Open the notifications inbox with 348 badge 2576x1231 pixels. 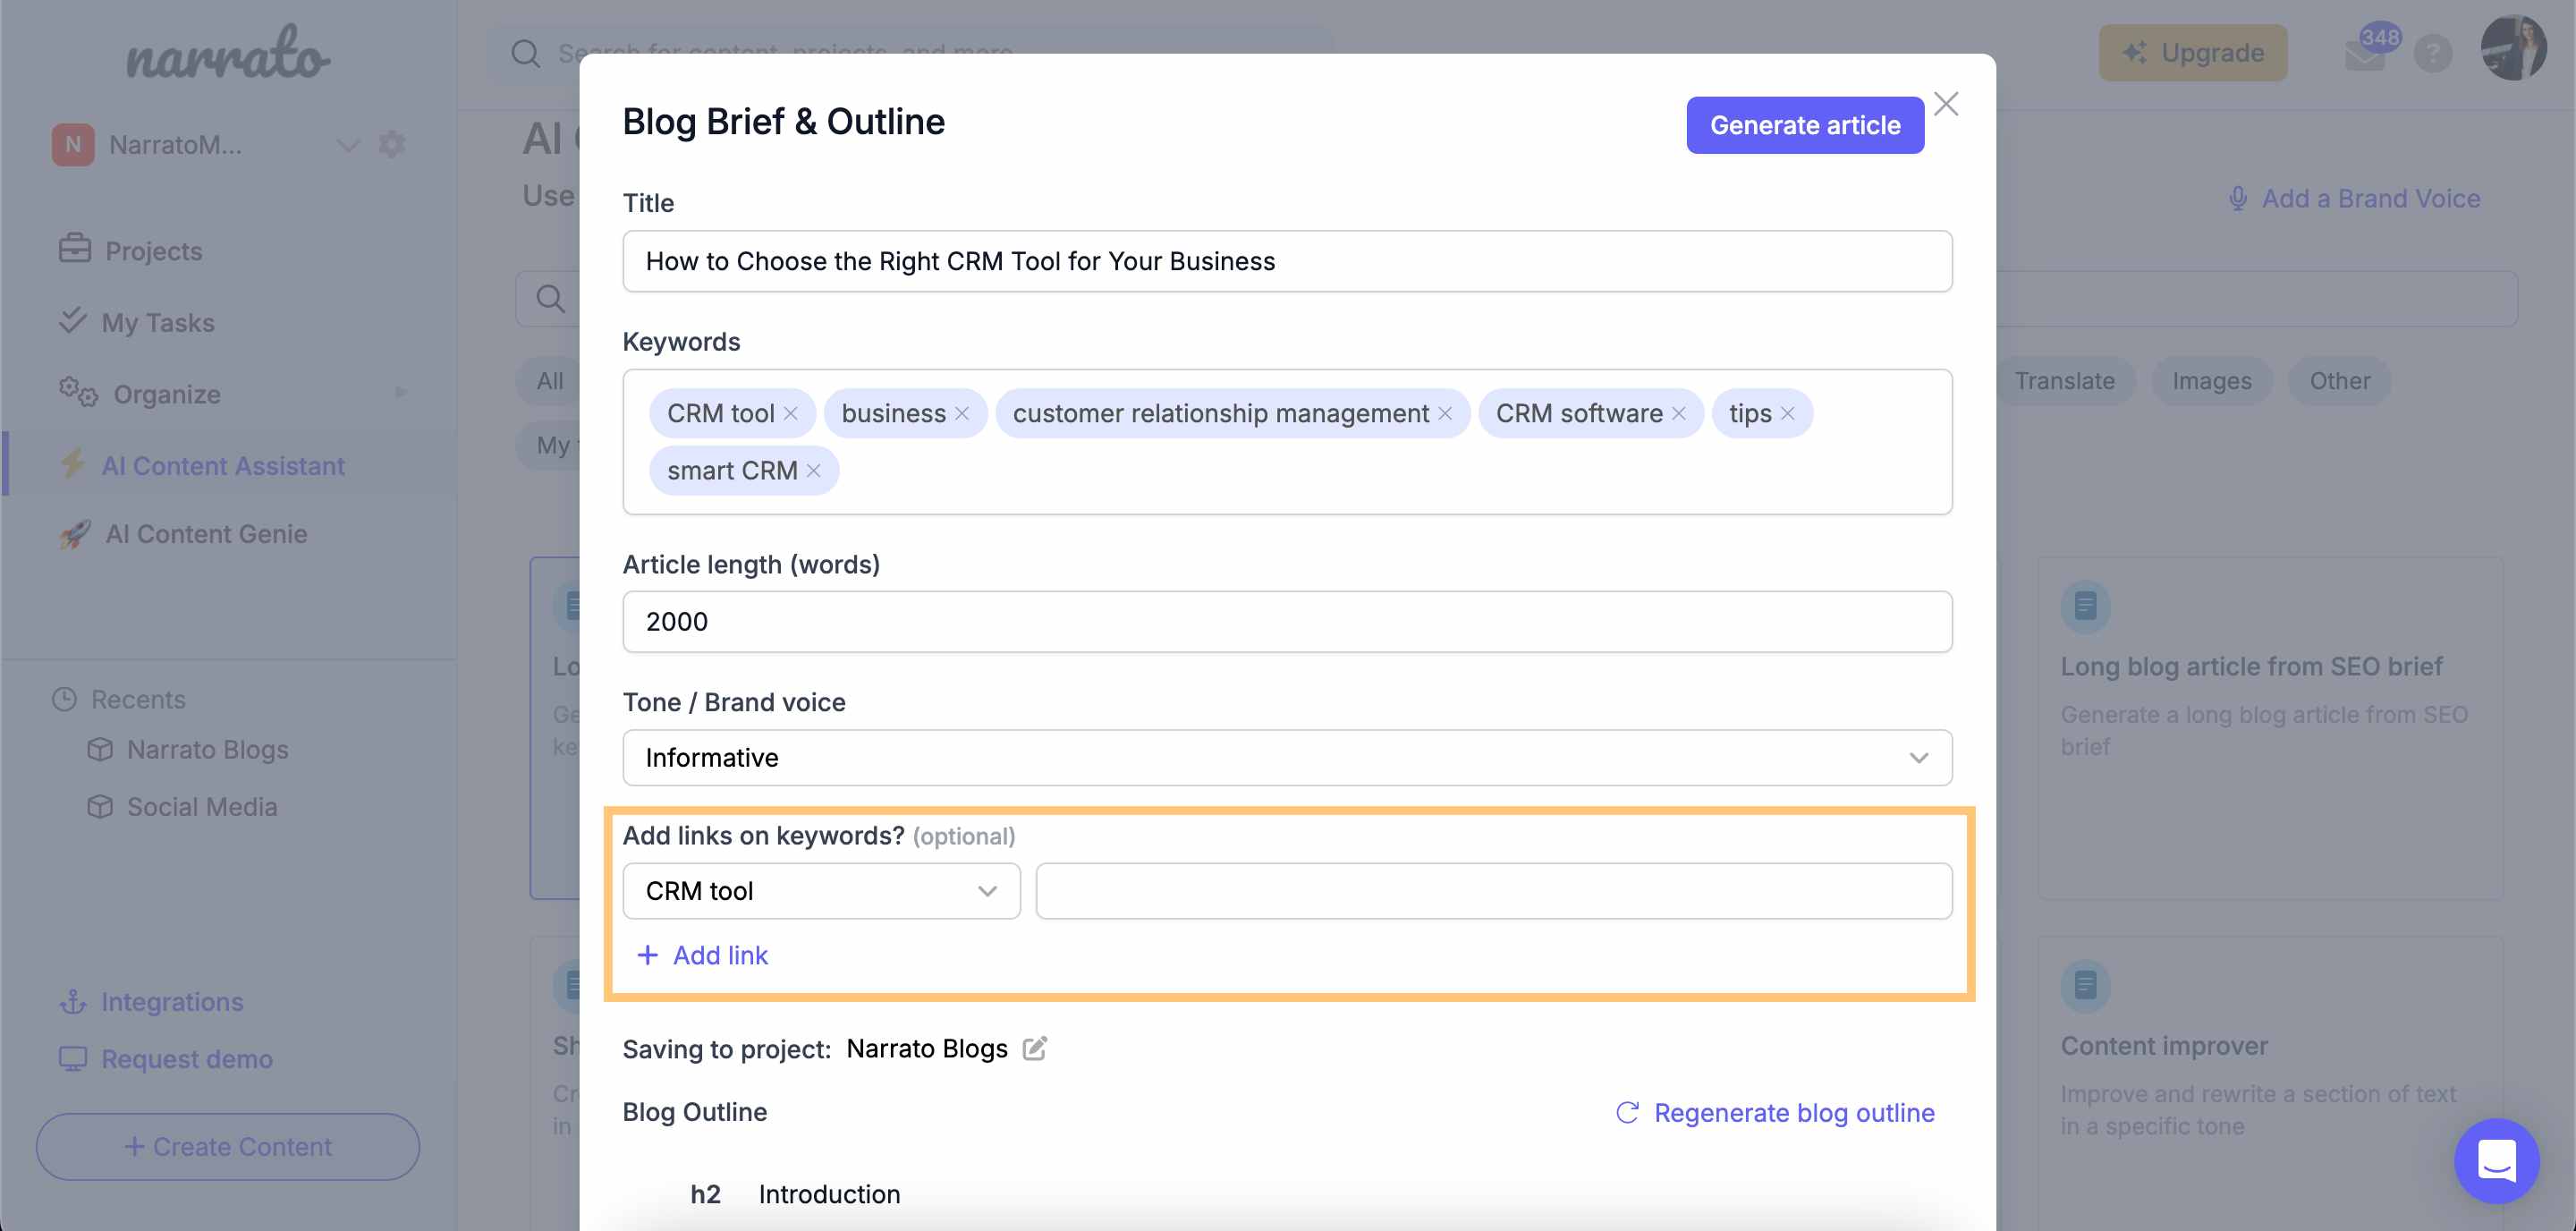pyautogui.click(x=2364, y=53)
